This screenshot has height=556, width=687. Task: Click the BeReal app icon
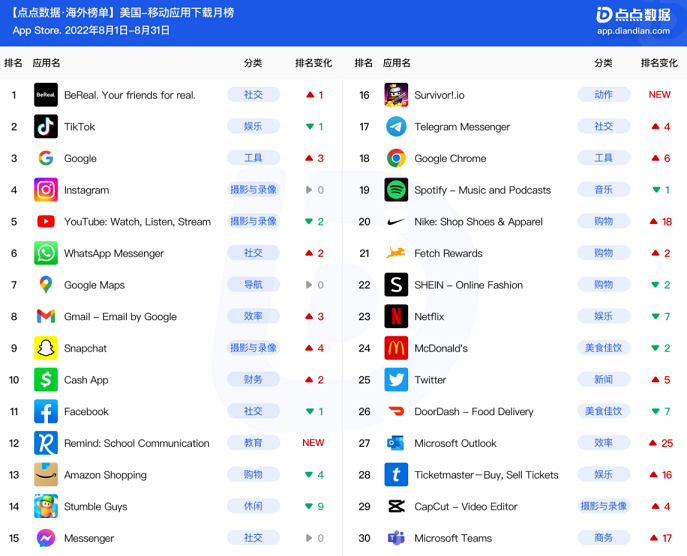(46, 95)
